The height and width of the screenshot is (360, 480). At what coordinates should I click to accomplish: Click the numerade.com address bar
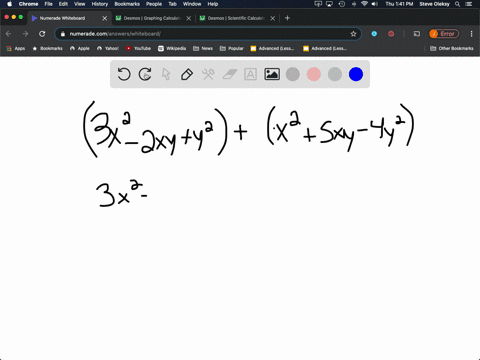207,34
